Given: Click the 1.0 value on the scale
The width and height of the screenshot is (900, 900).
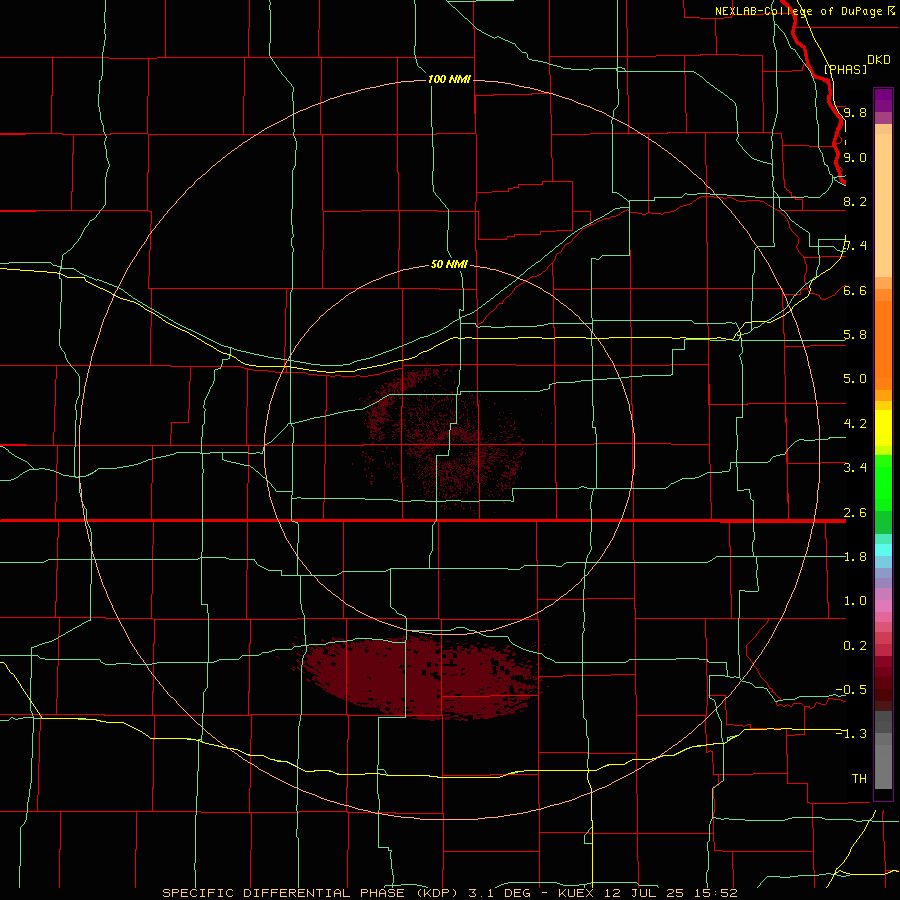Looking at the screenshot, I should (855, 601).
